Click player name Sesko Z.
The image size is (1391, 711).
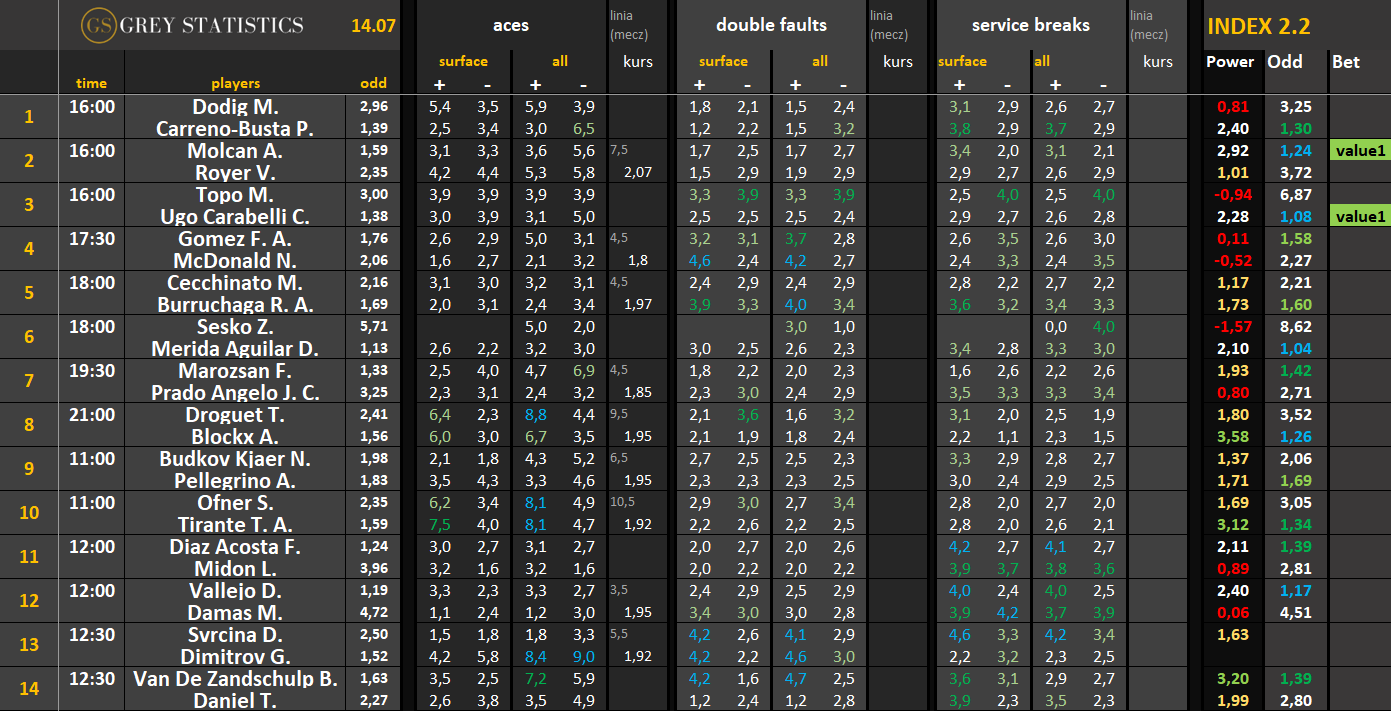click(x=235, y=326)
